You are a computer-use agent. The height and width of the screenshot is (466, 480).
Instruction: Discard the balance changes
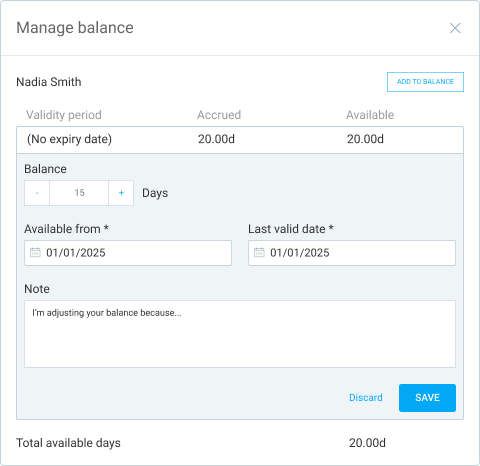click(366, 398)
